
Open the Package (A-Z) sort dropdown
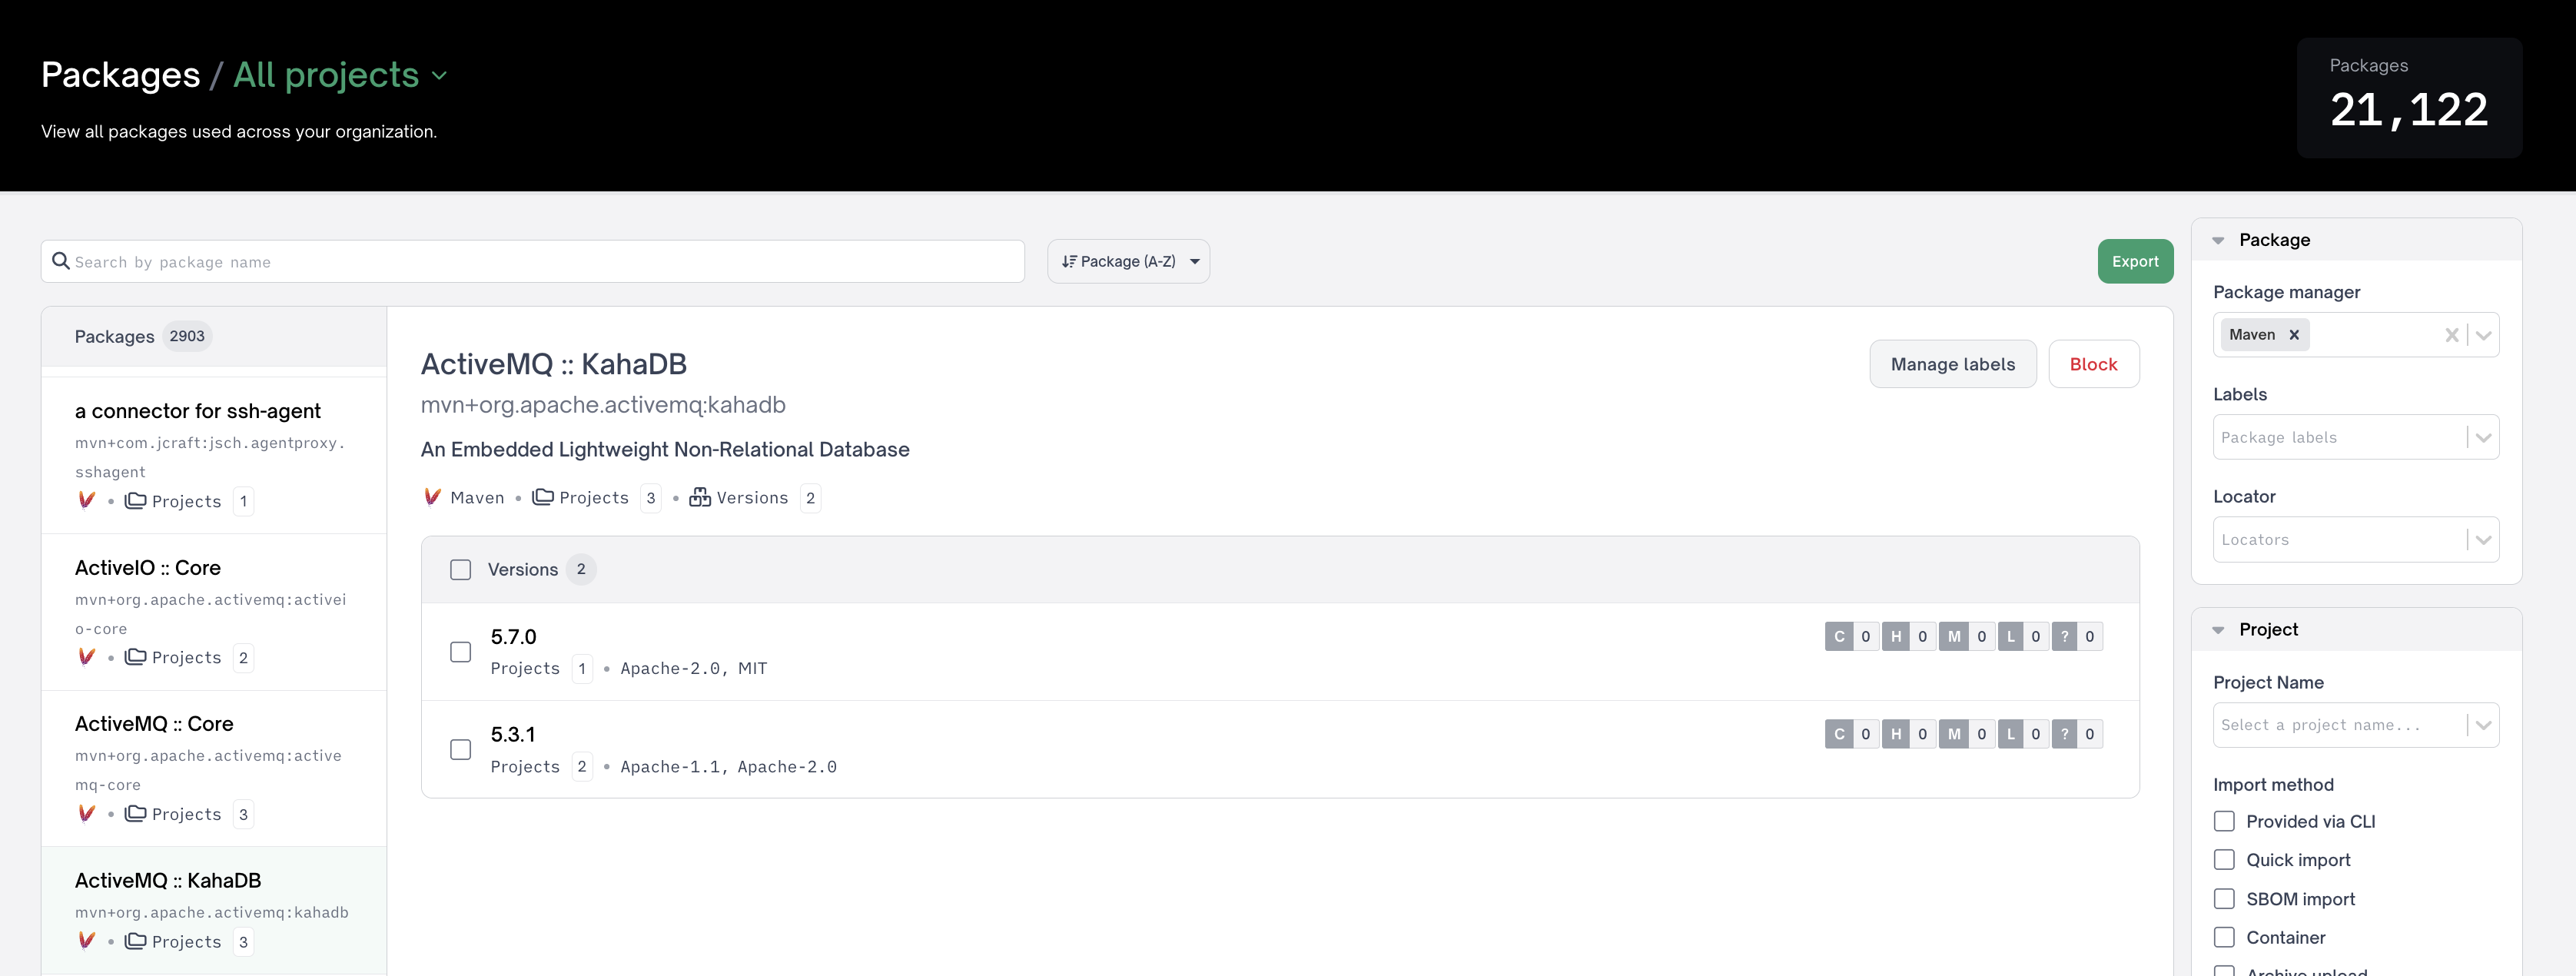tap(1128, 261)
